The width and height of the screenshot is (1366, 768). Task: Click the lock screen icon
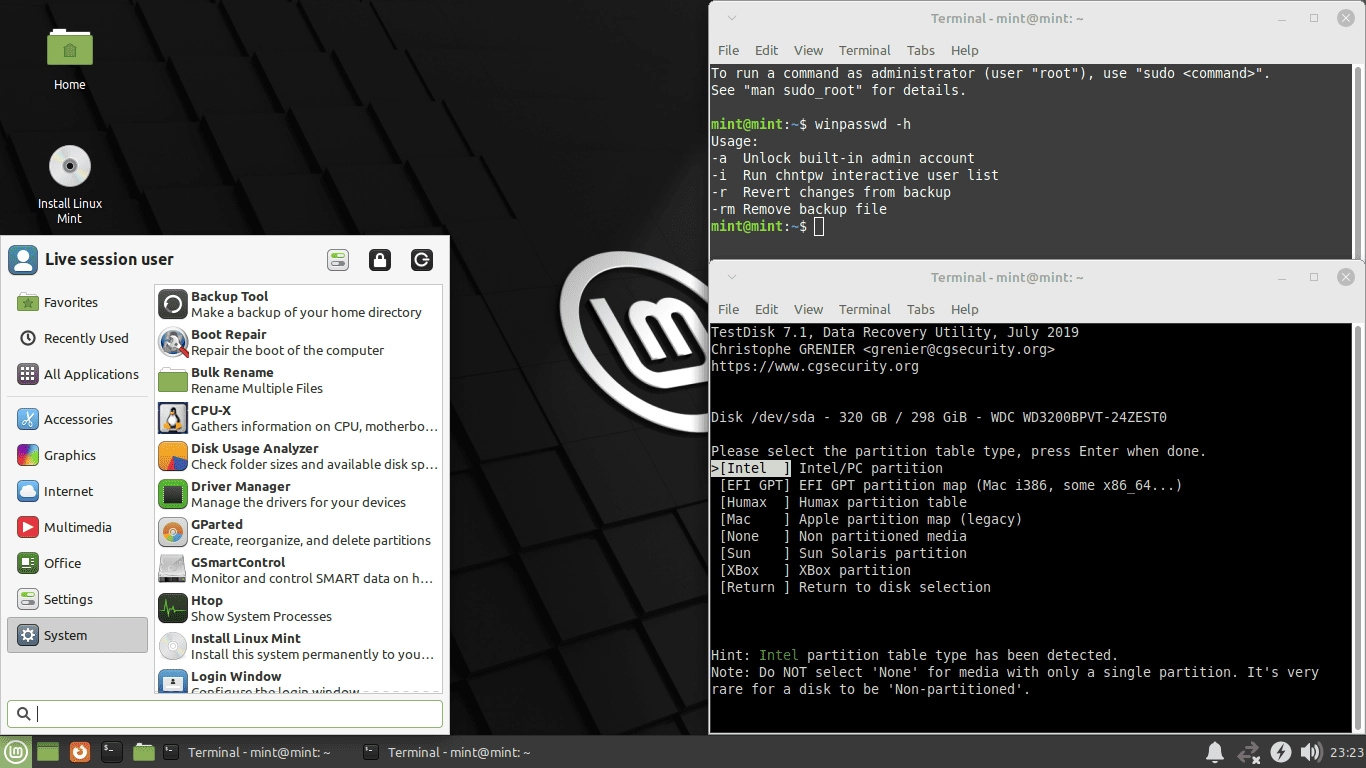coord(380,260)
